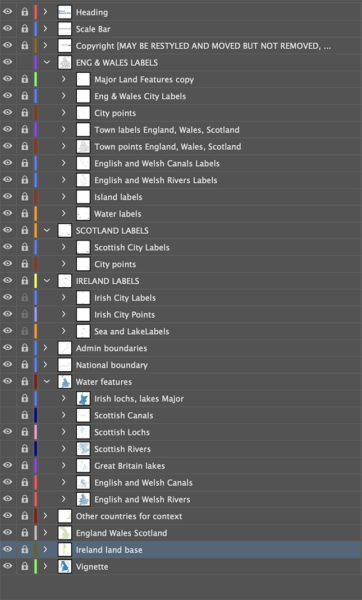Collapse the ENG & WALES LABELS group
Screen dimensions: 362x600
[x=47, y=62]
